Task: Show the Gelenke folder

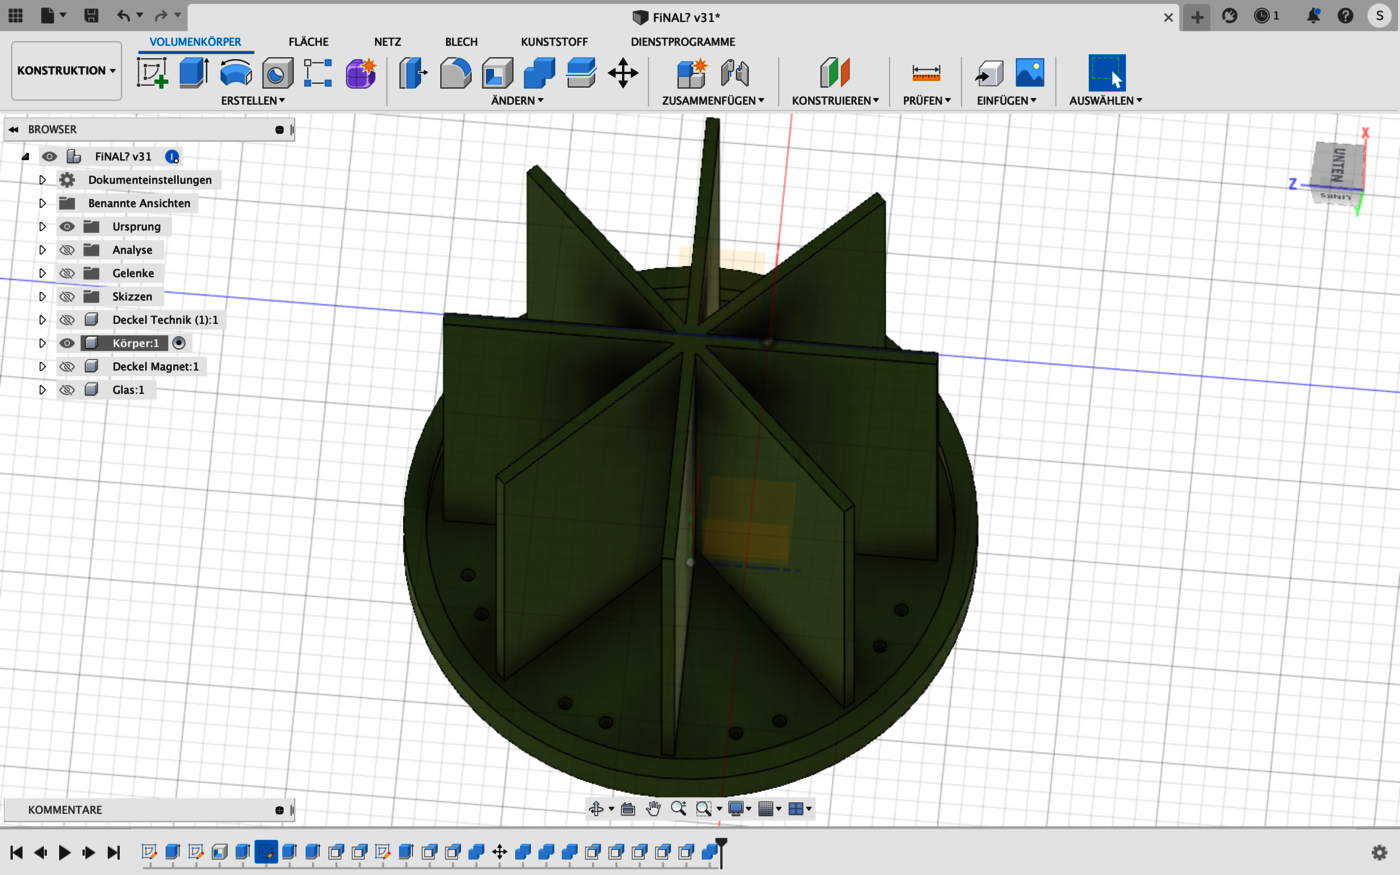Action: click(x=67, y=273)
